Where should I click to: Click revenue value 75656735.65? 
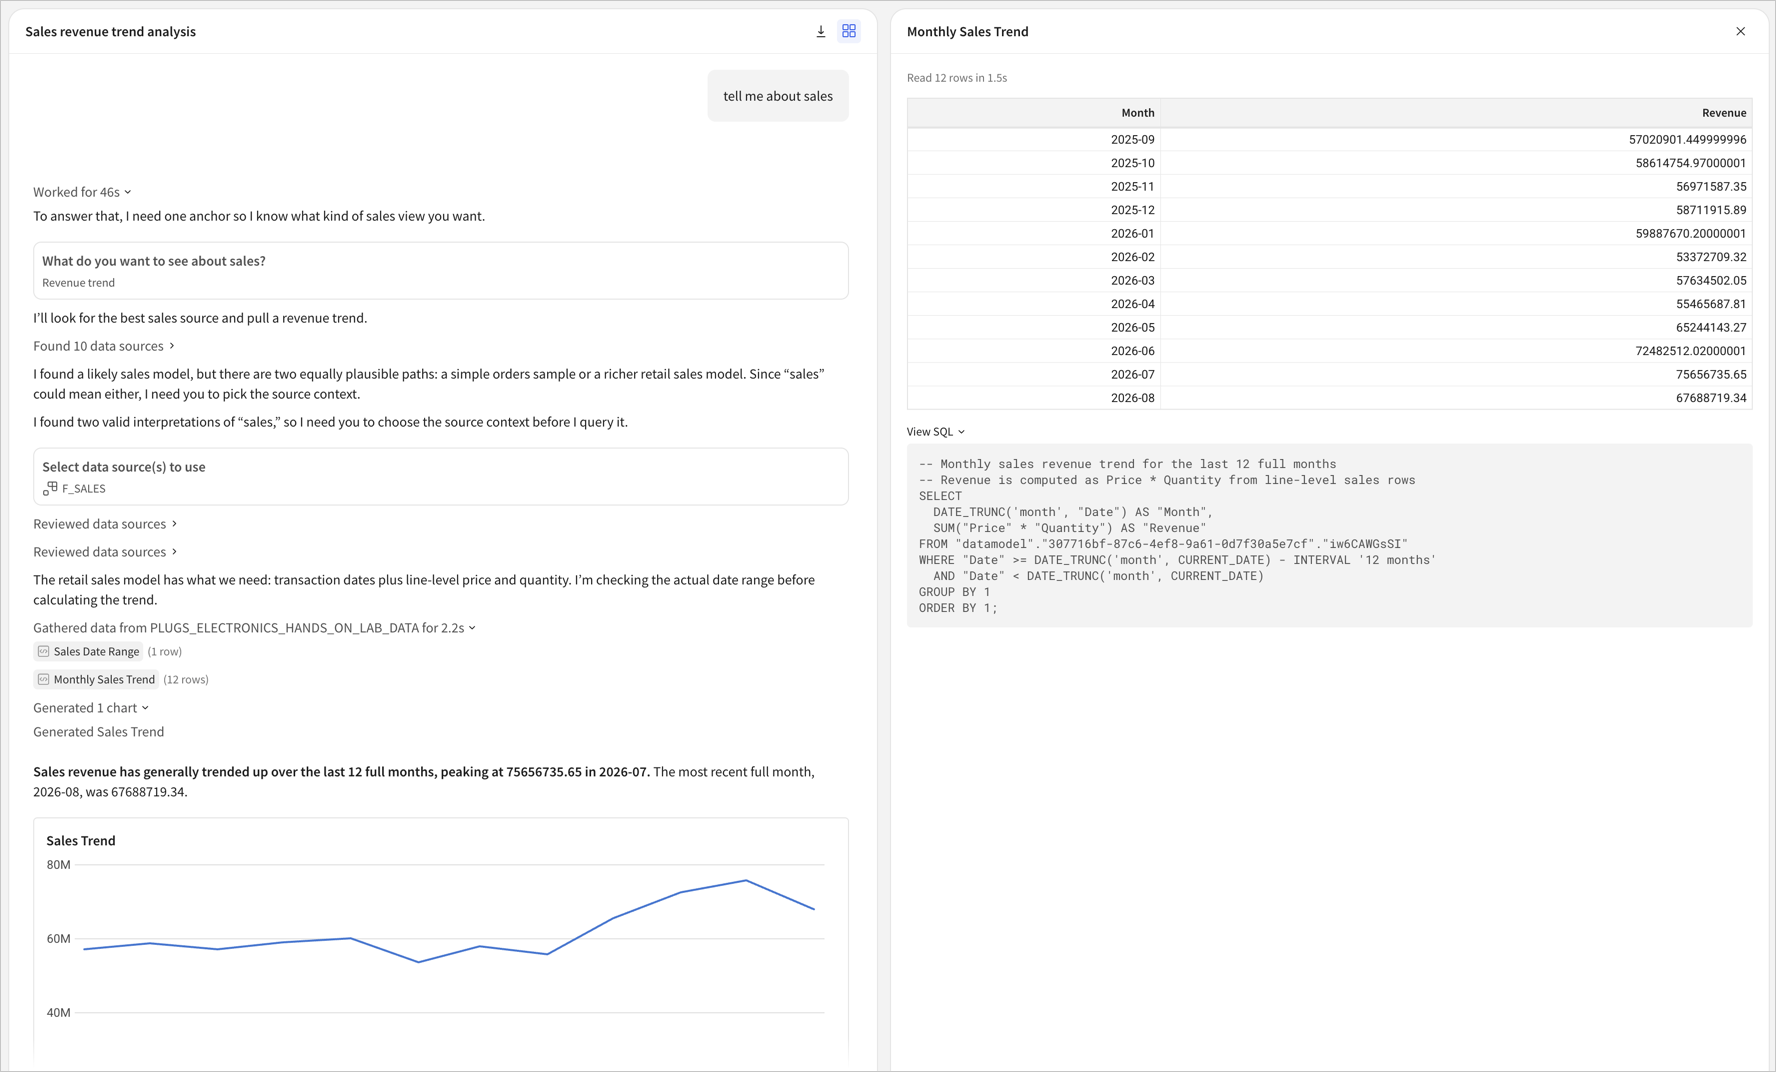point(1711,374)
